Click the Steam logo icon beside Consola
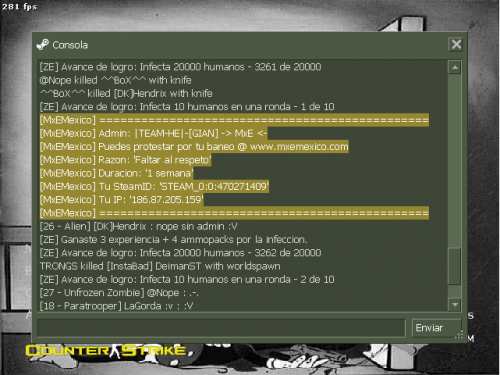500x375 pixels. coord(43,45)
